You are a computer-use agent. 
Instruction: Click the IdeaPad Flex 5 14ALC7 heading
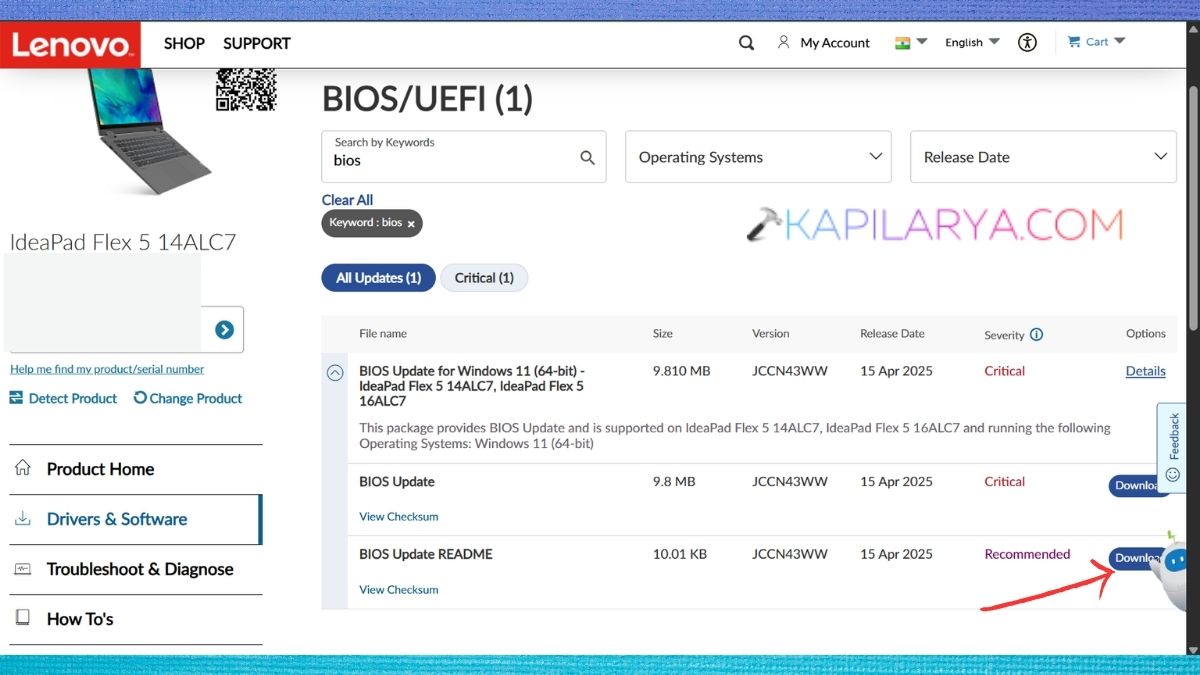[123, 242]
